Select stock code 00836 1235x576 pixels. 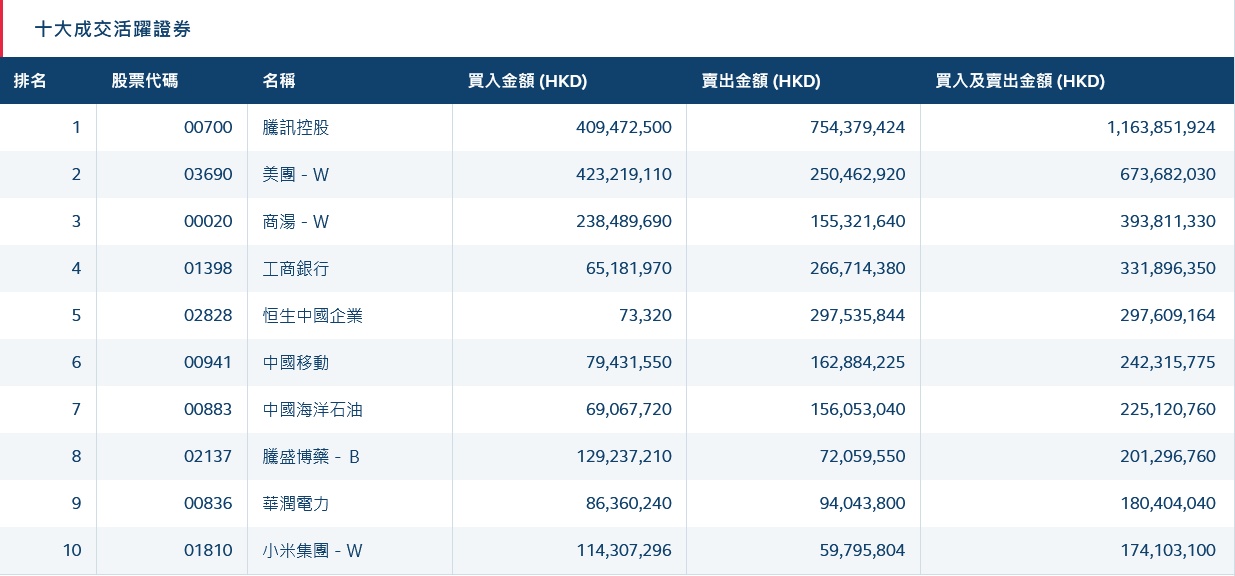pos(208,503)
